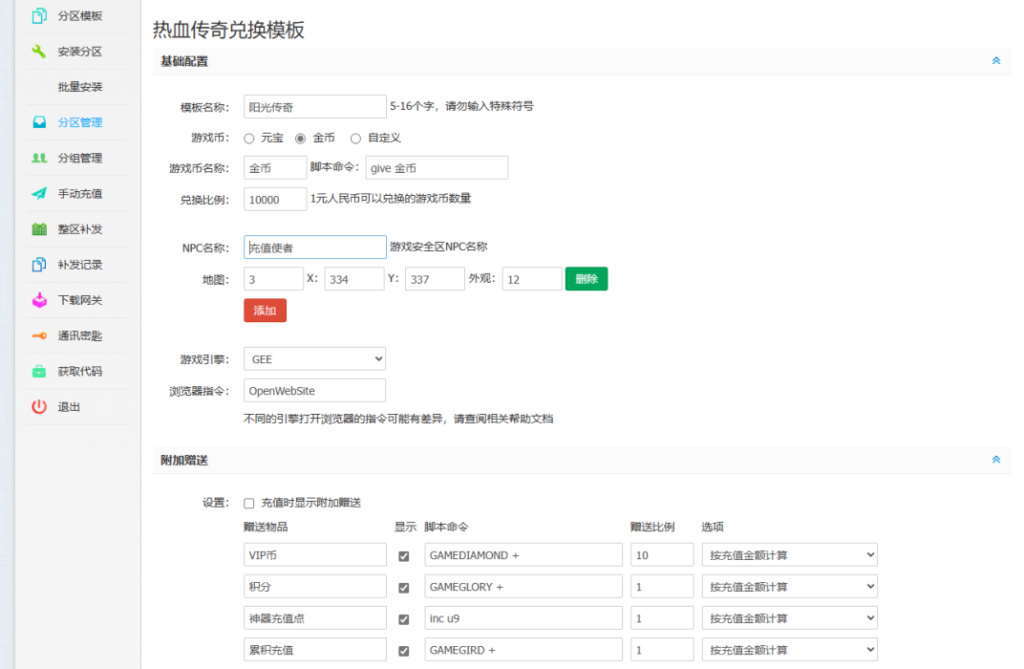Viewport: 1024px width, 669px height.
Task: Enable the 充值时显示附加赠送 checkbox
Action: (249, 503)
